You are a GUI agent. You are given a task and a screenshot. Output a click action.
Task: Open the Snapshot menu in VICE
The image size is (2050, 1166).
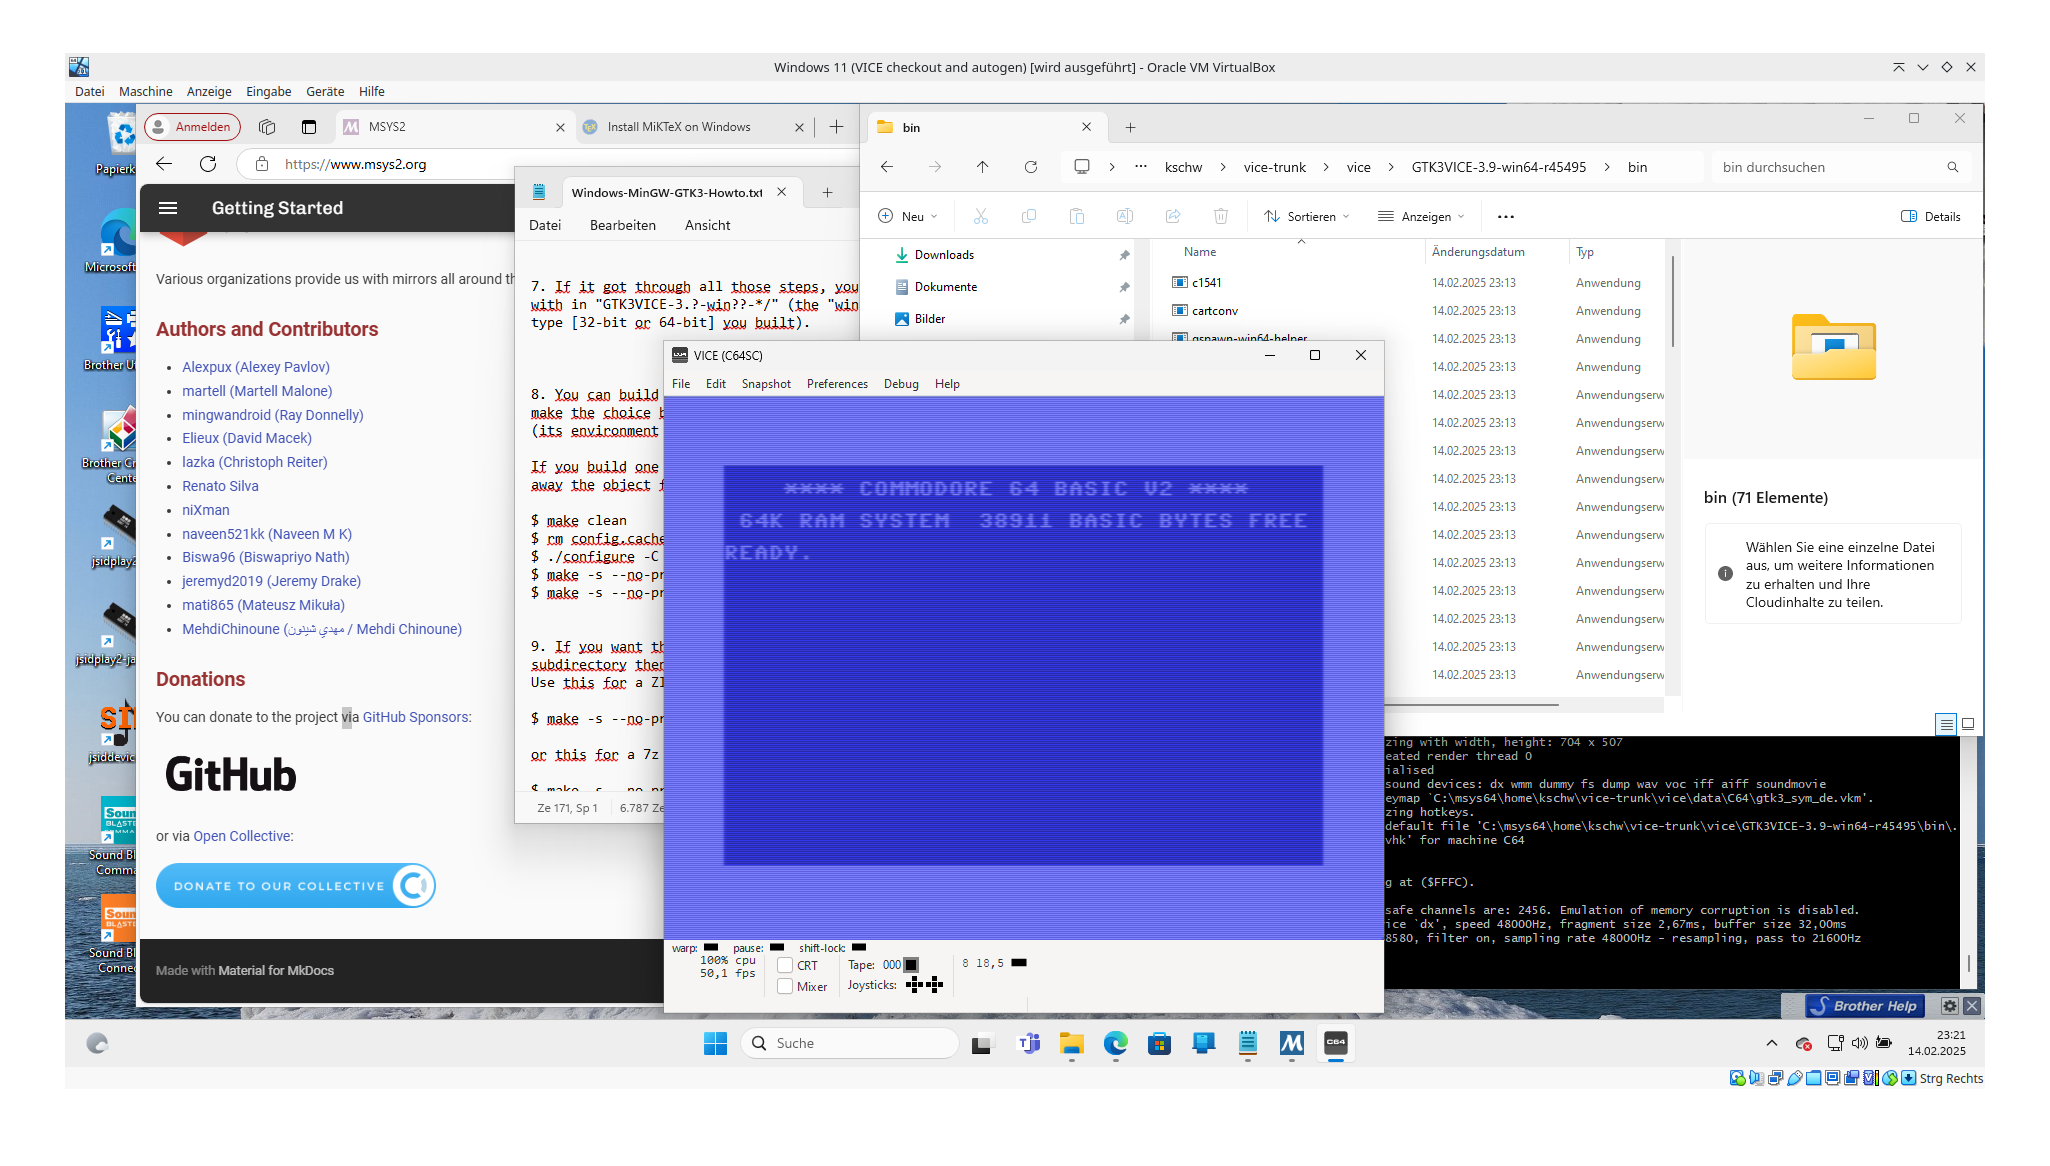pos(766,384)
